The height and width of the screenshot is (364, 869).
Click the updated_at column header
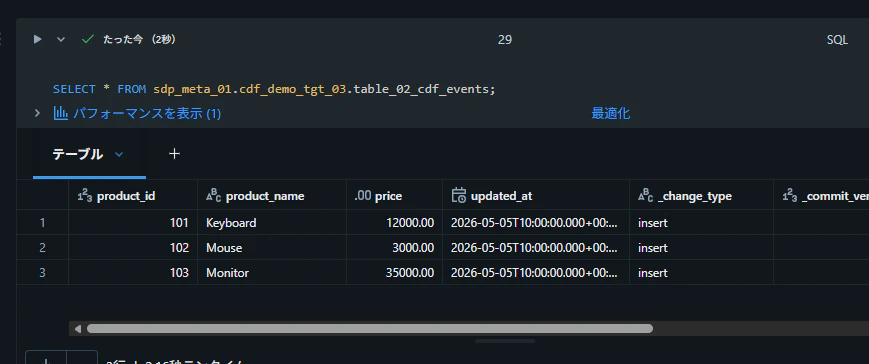[536, 196]
